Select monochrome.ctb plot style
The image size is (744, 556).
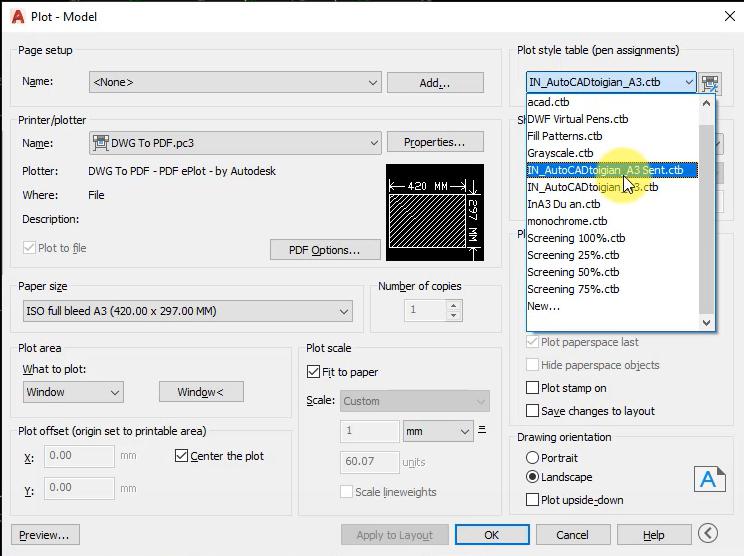tap(612, 221)
